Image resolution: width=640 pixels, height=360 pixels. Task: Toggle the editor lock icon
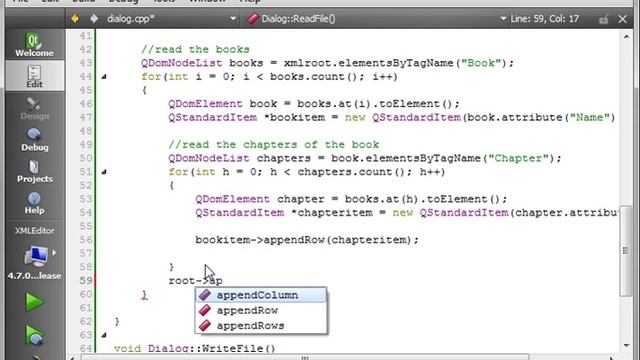(x=604, y=19)
